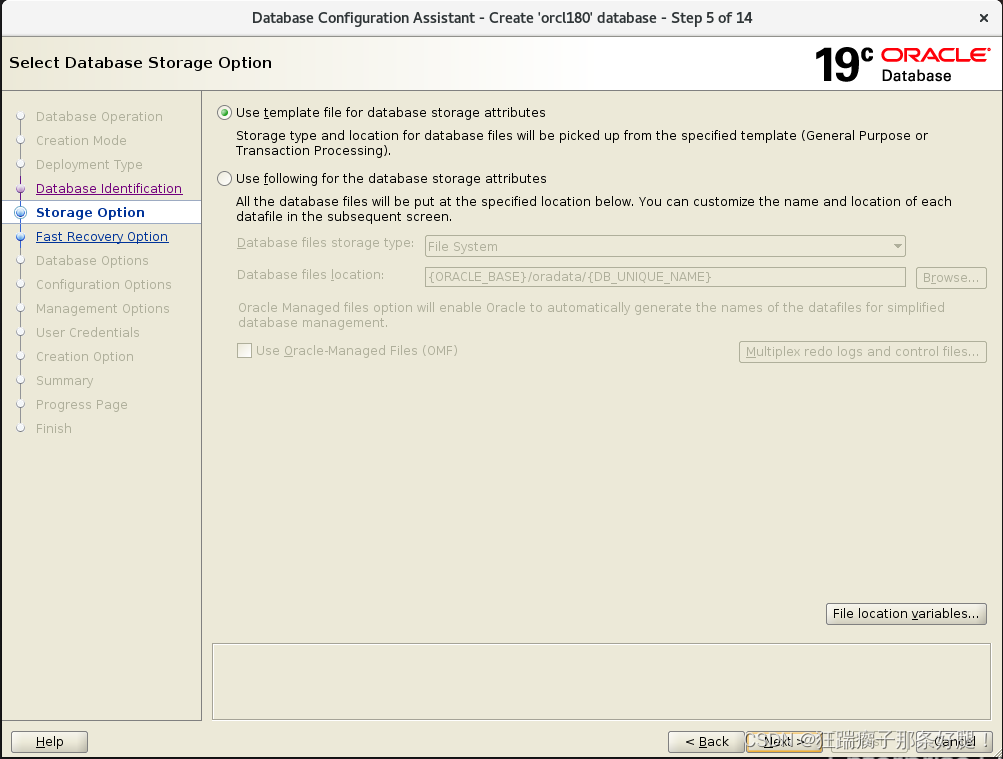Click Finish step label
The height and width of the screenshot is (759, 1003).
point(54,428)
